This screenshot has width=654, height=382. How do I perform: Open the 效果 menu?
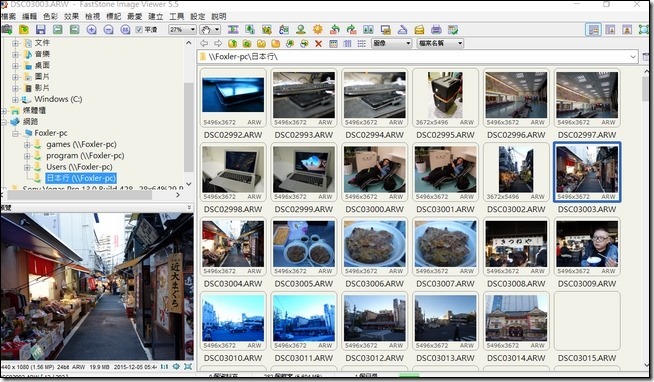tap(71, 16)
